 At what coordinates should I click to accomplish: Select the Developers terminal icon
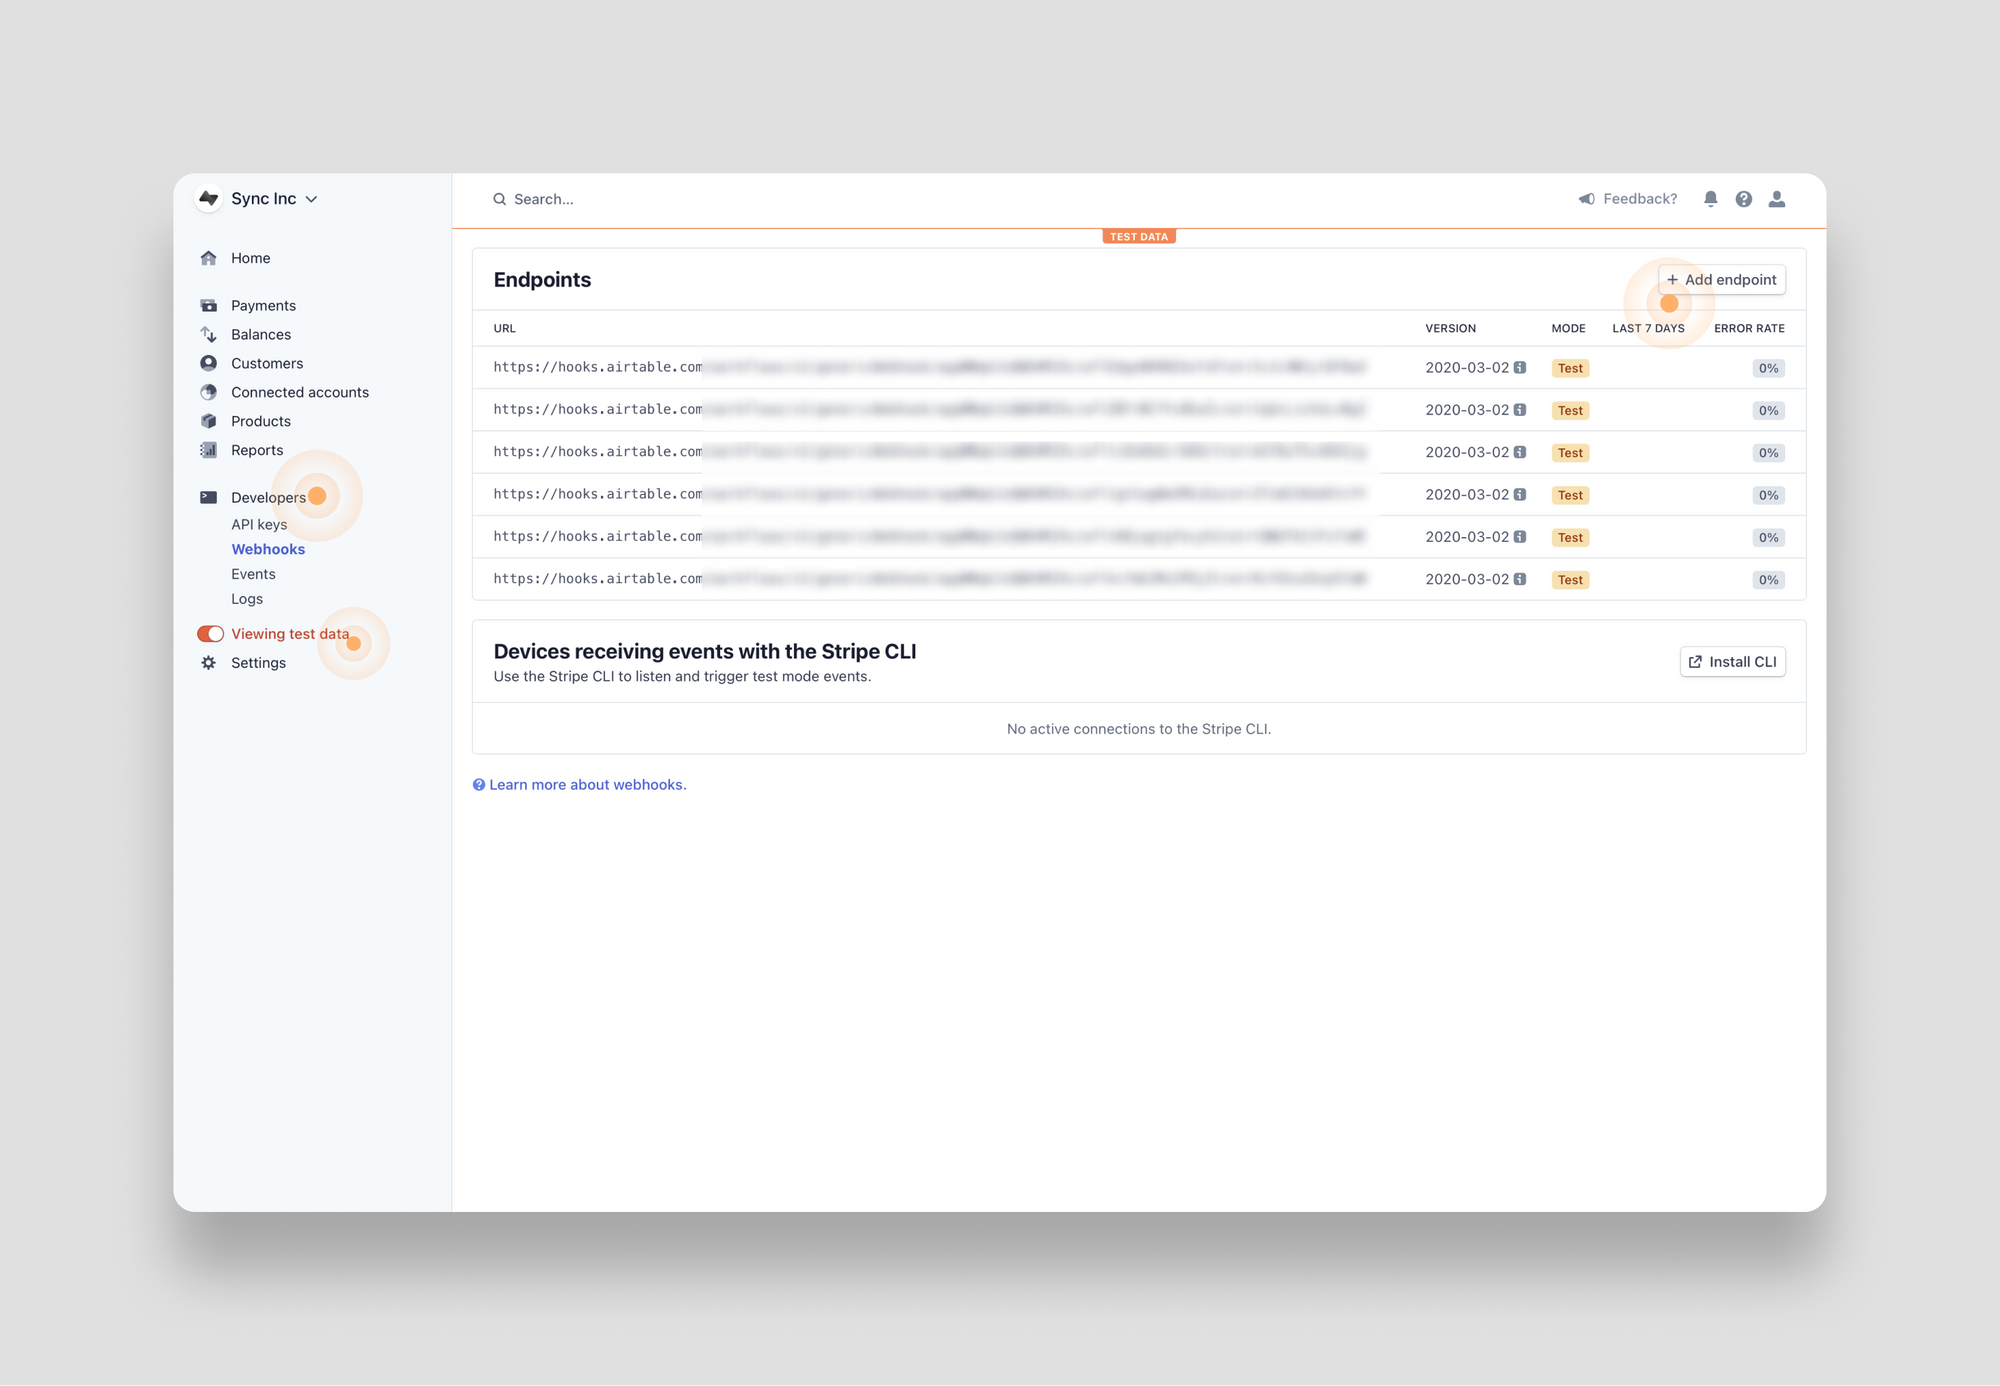click(208, 497)
